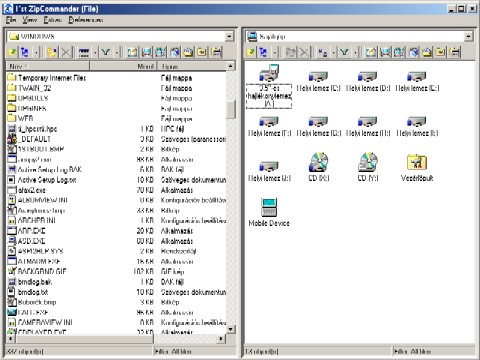Viewport: 480px width, 360px height.
Task: Click the filter funnel icon in right toolbar
Action: [344, 52]
